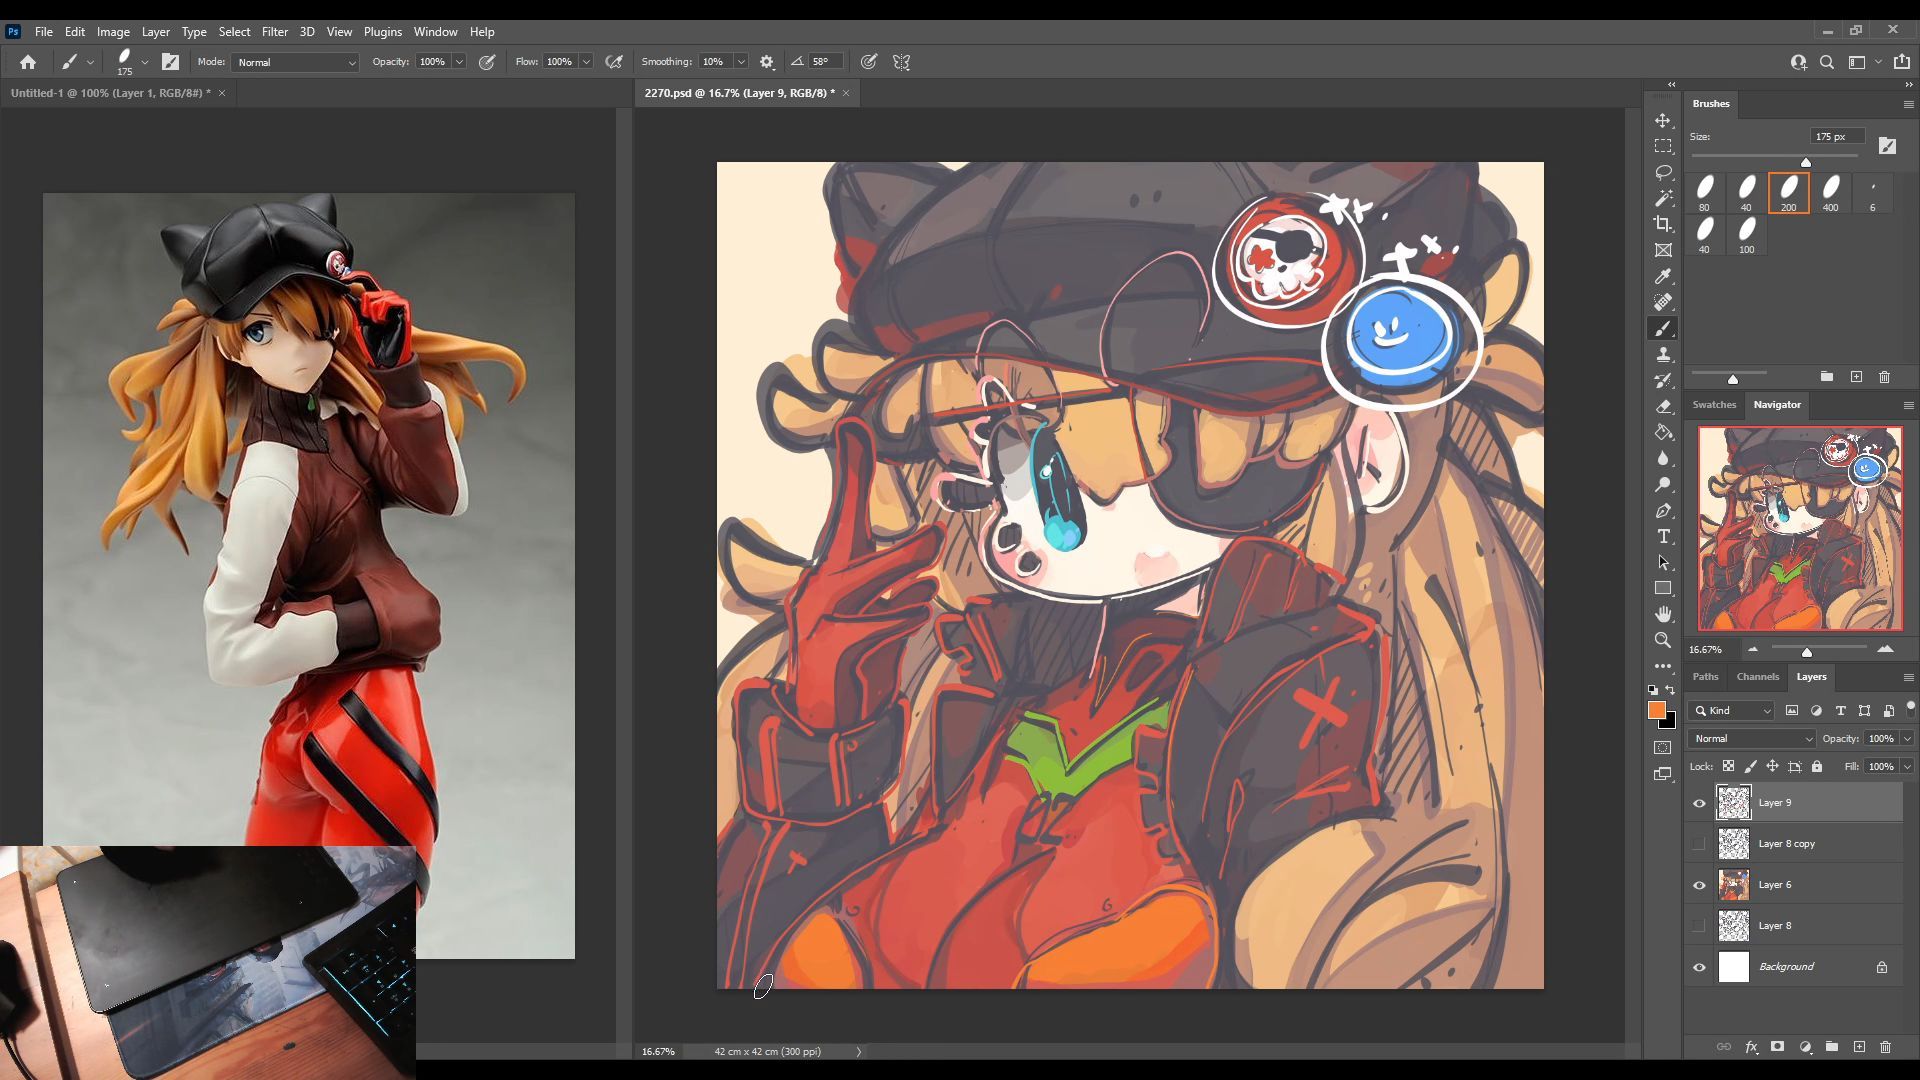Select the Move tool
The height and width of the screenshot is (1080, 1920).
point(1663,120)
